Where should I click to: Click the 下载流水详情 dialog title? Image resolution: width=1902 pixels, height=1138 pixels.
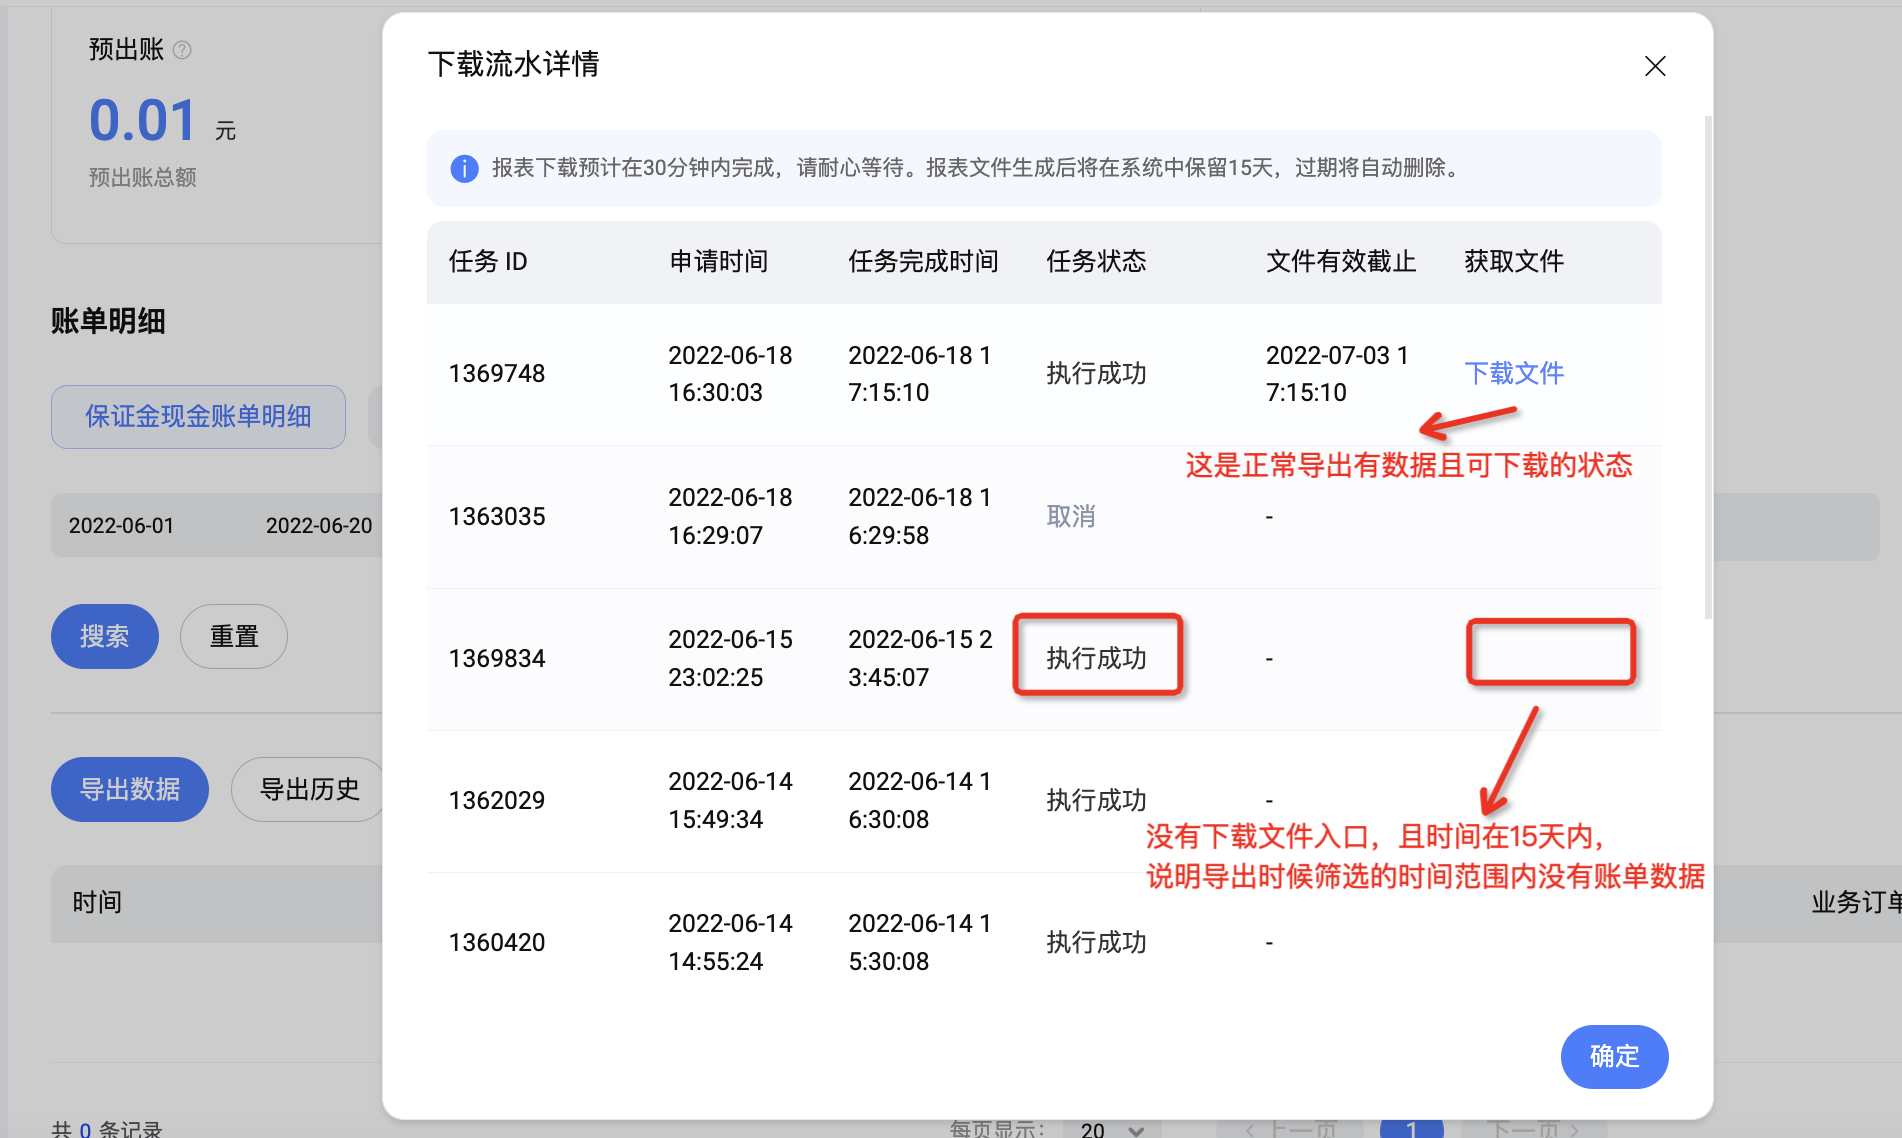click(x=513, y=64)
